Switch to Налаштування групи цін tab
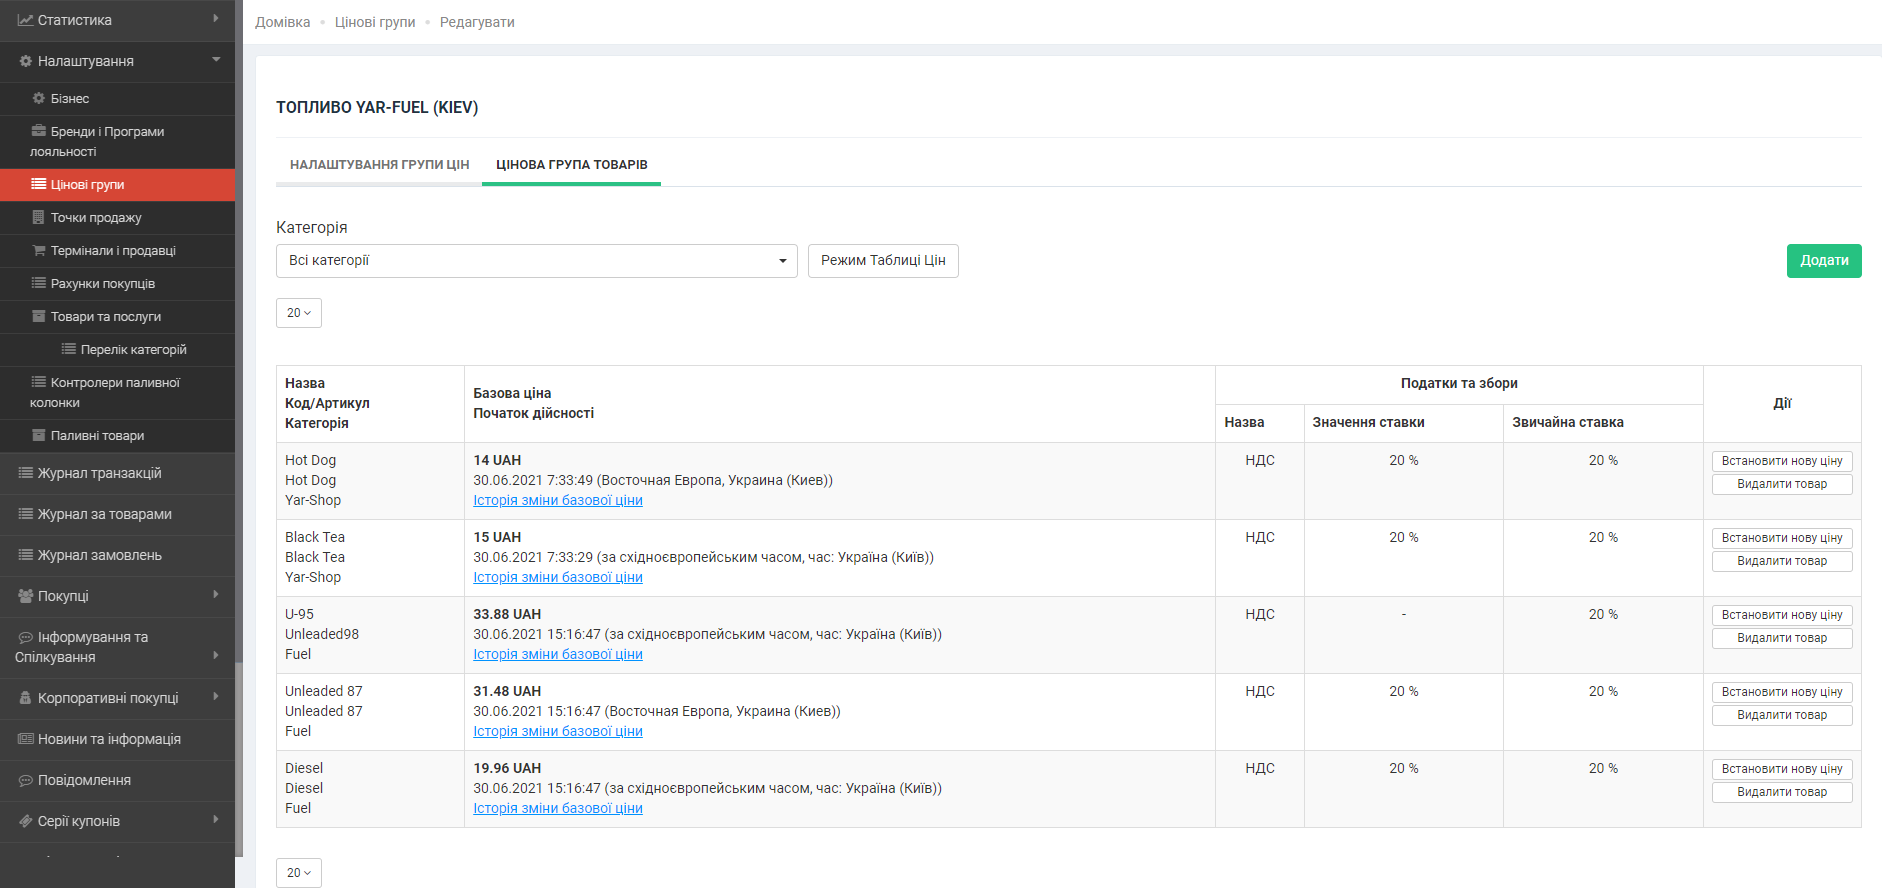 (379, 165)
